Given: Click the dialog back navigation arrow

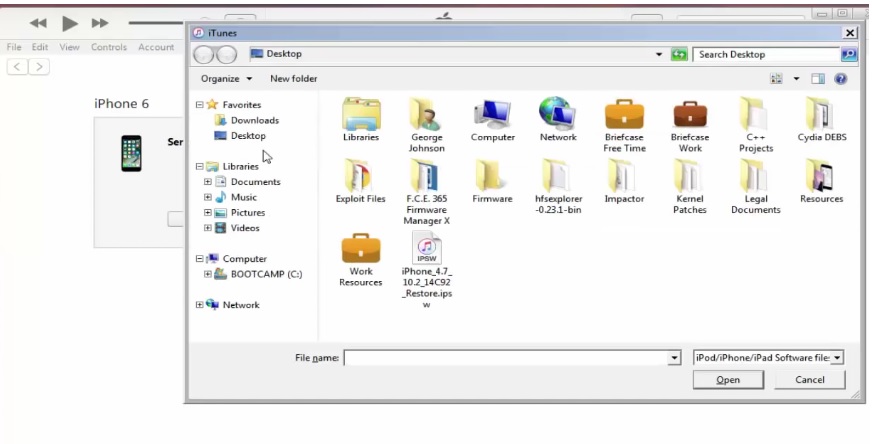Looking at the screenshot, I should point(204,55).
